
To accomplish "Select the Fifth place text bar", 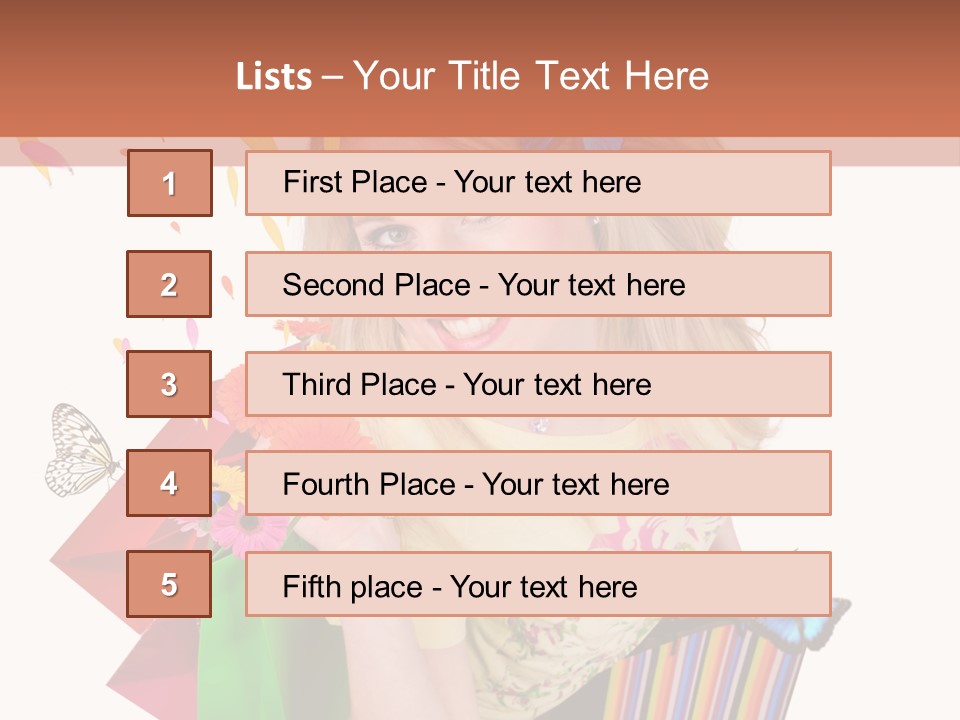I will coord(538,584).
